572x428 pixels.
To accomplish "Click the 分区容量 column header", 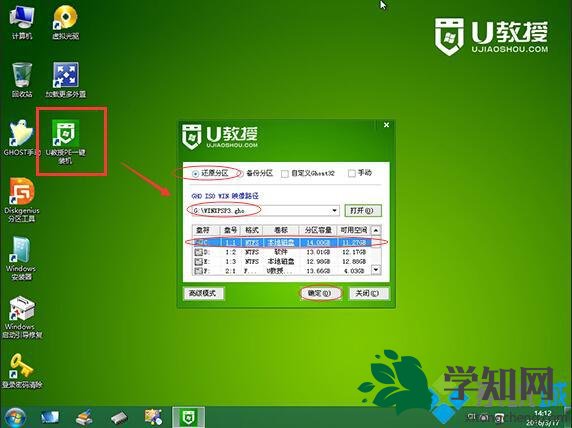I will [x=318, y=230].
